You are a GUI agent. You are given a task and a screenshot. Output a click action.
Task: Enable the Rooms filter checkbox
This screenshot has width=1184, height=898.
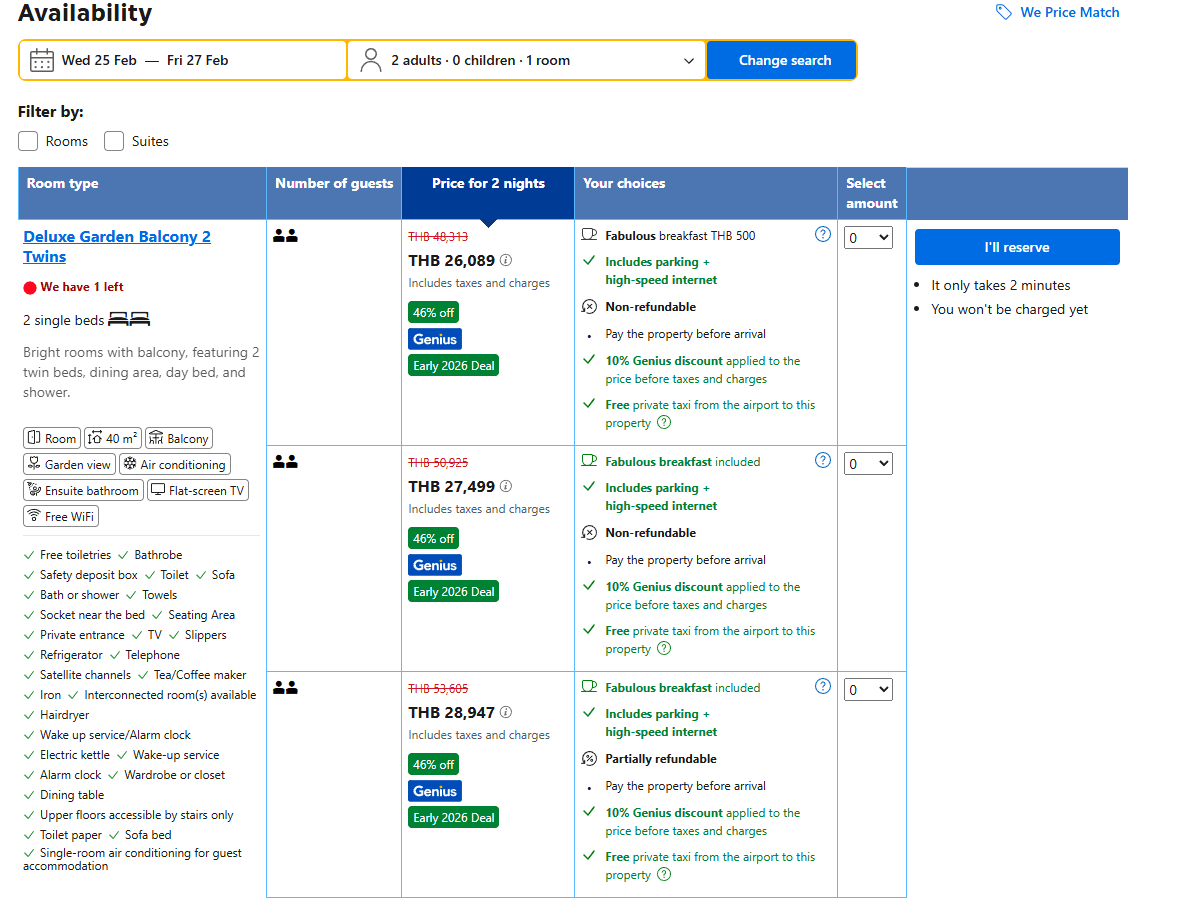[x=27, y=141]
